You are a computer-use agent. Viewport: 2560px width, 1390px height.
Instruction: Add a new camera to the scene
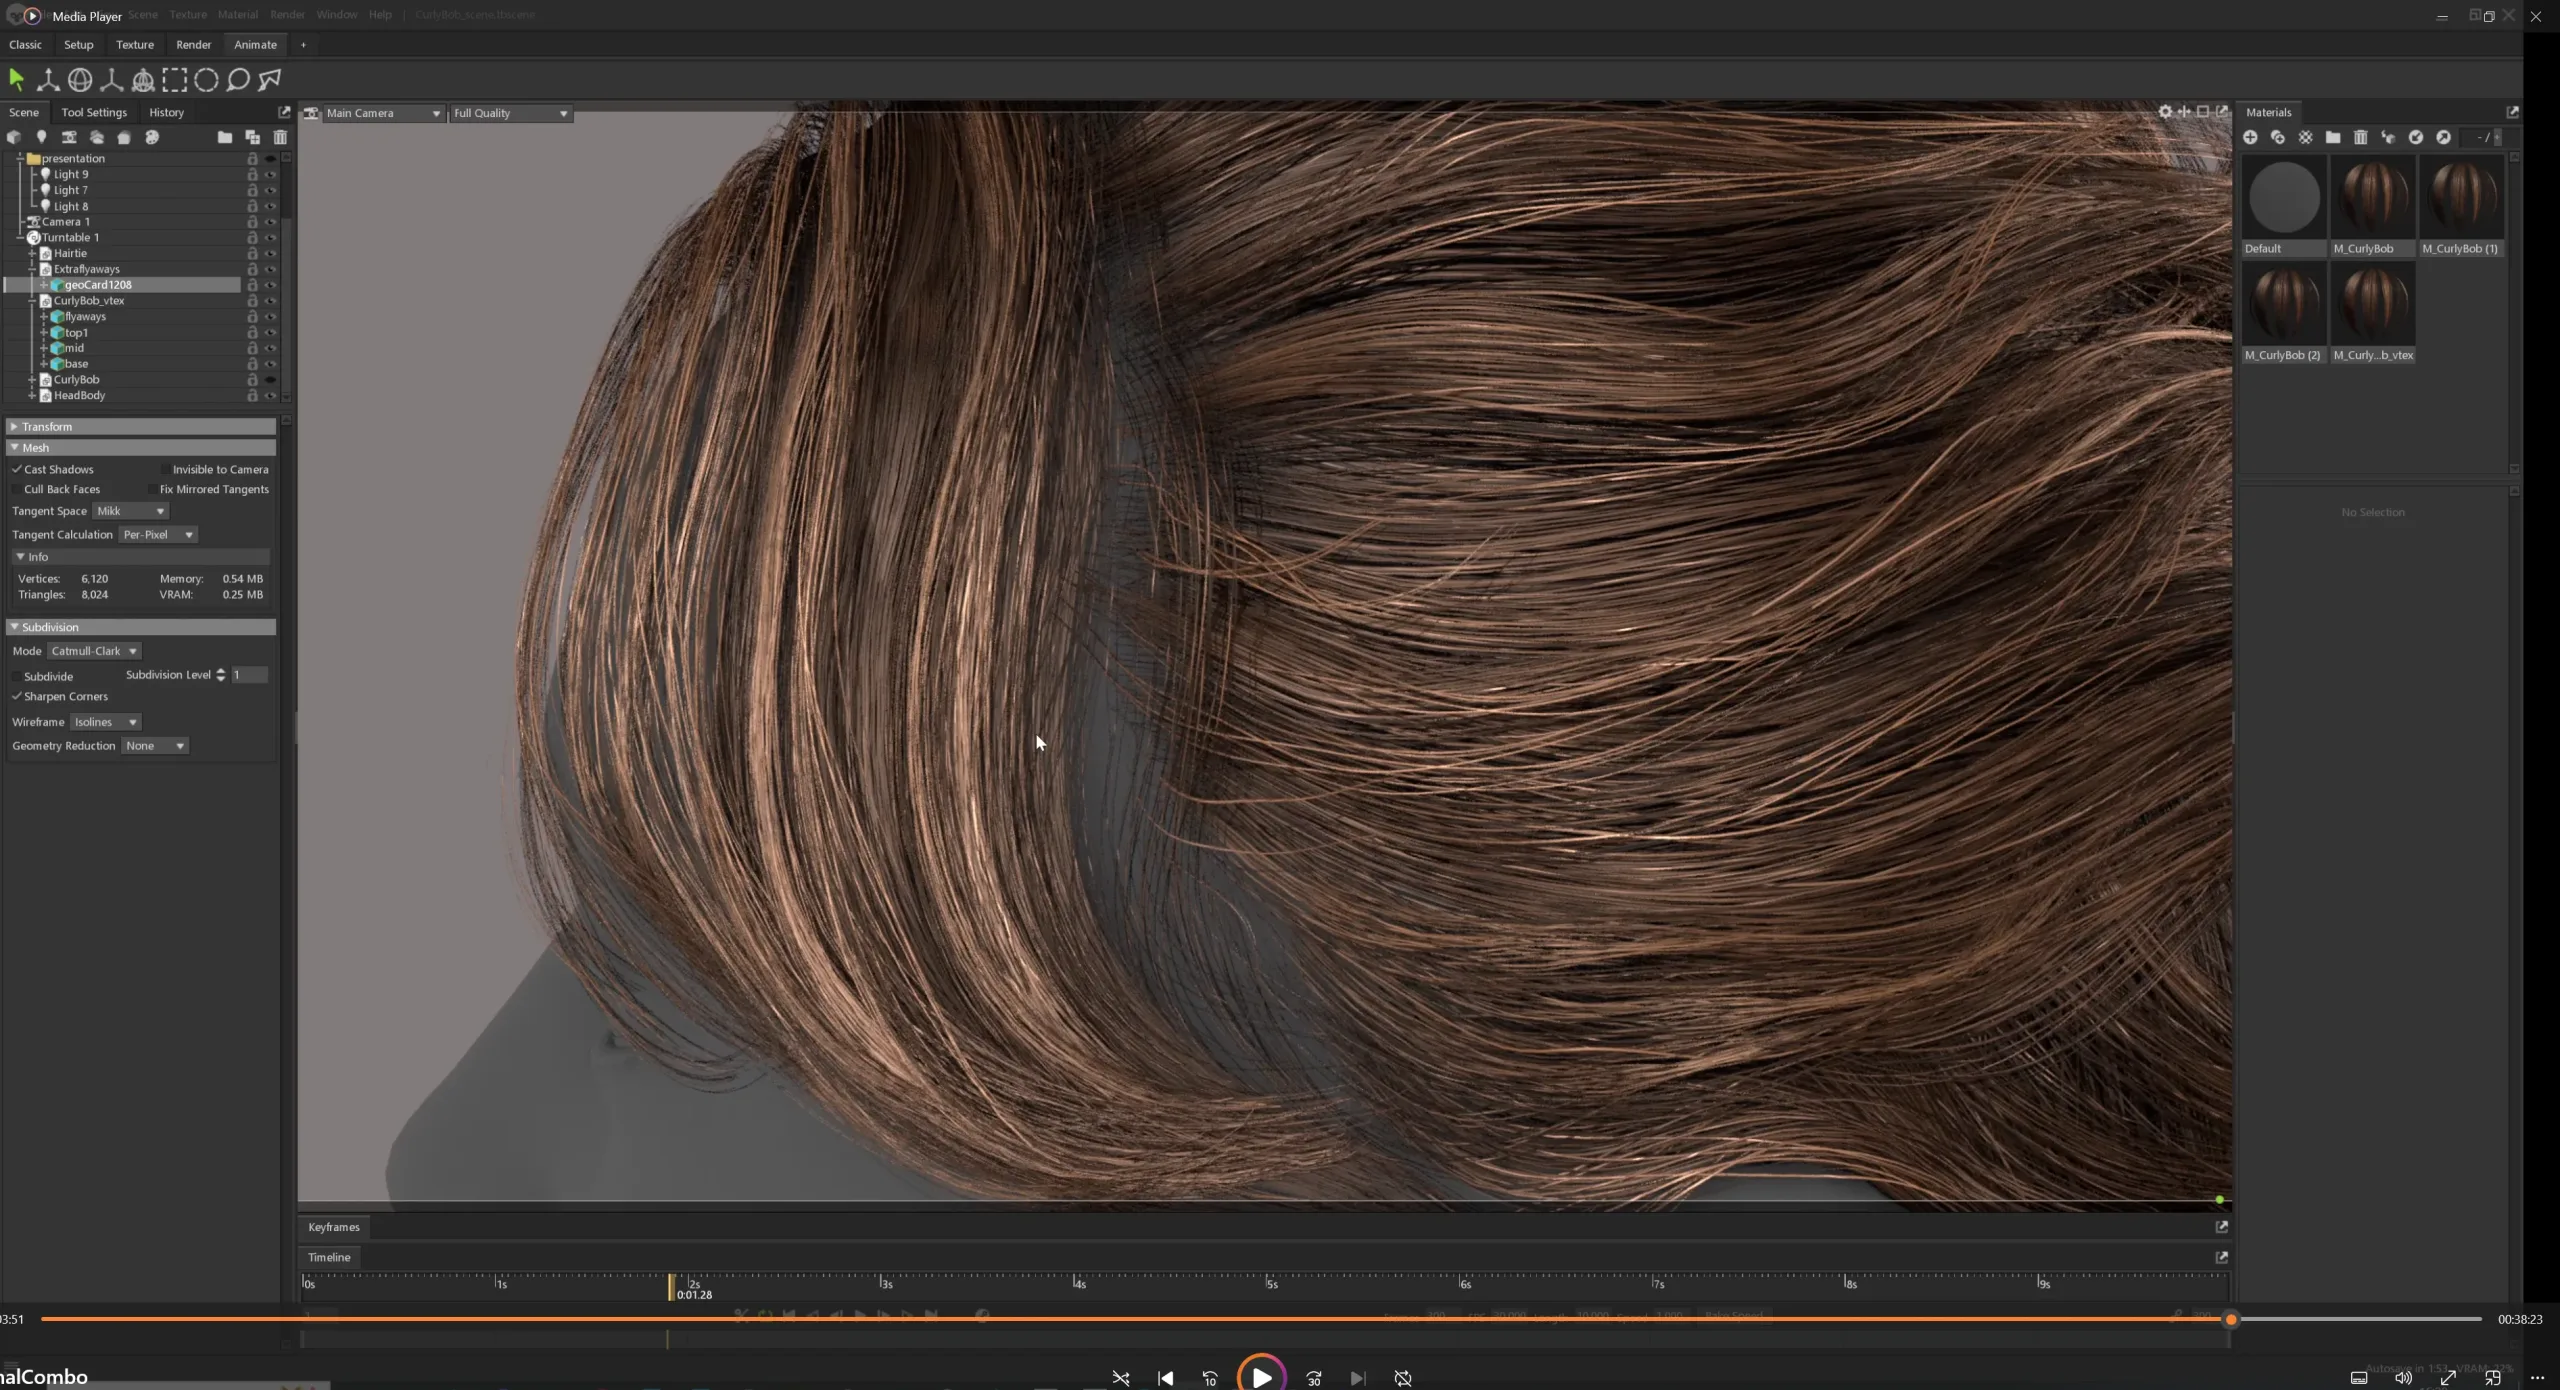(69, 137)
